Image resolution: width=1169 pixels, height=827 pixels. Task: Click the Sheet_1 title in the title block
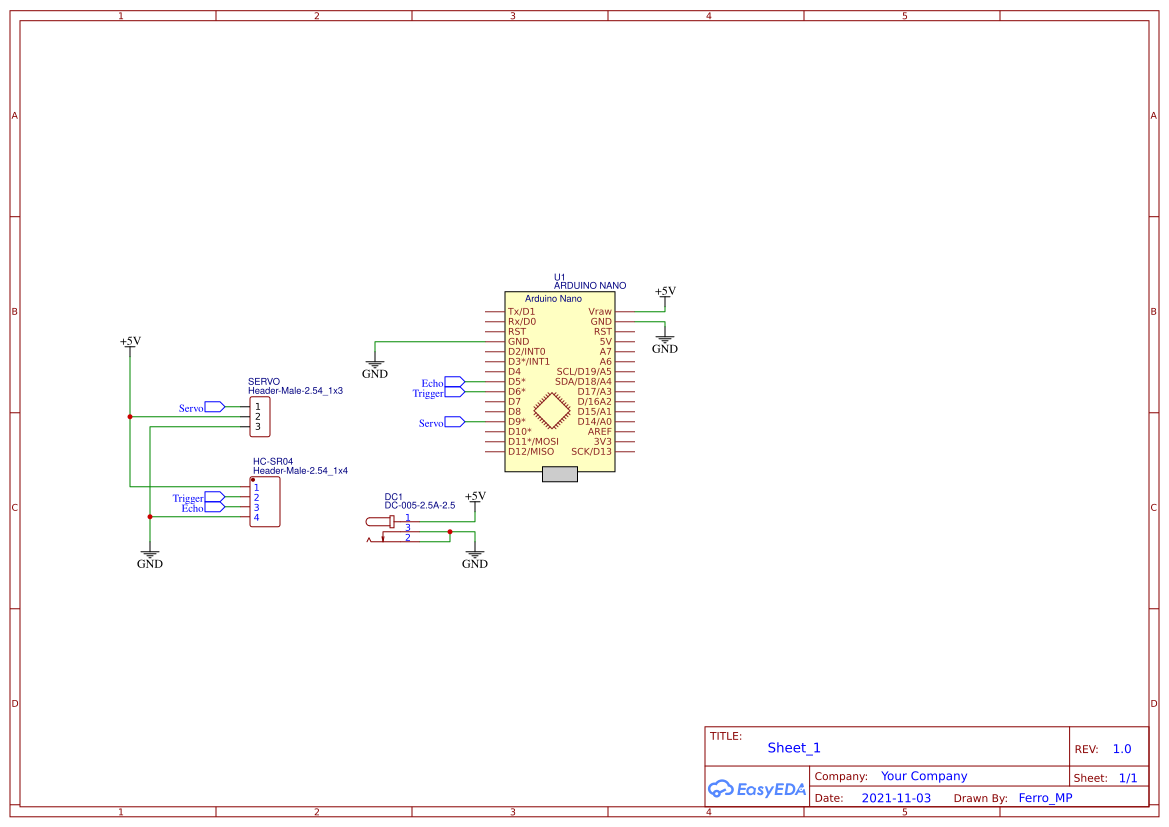(793, 747)
